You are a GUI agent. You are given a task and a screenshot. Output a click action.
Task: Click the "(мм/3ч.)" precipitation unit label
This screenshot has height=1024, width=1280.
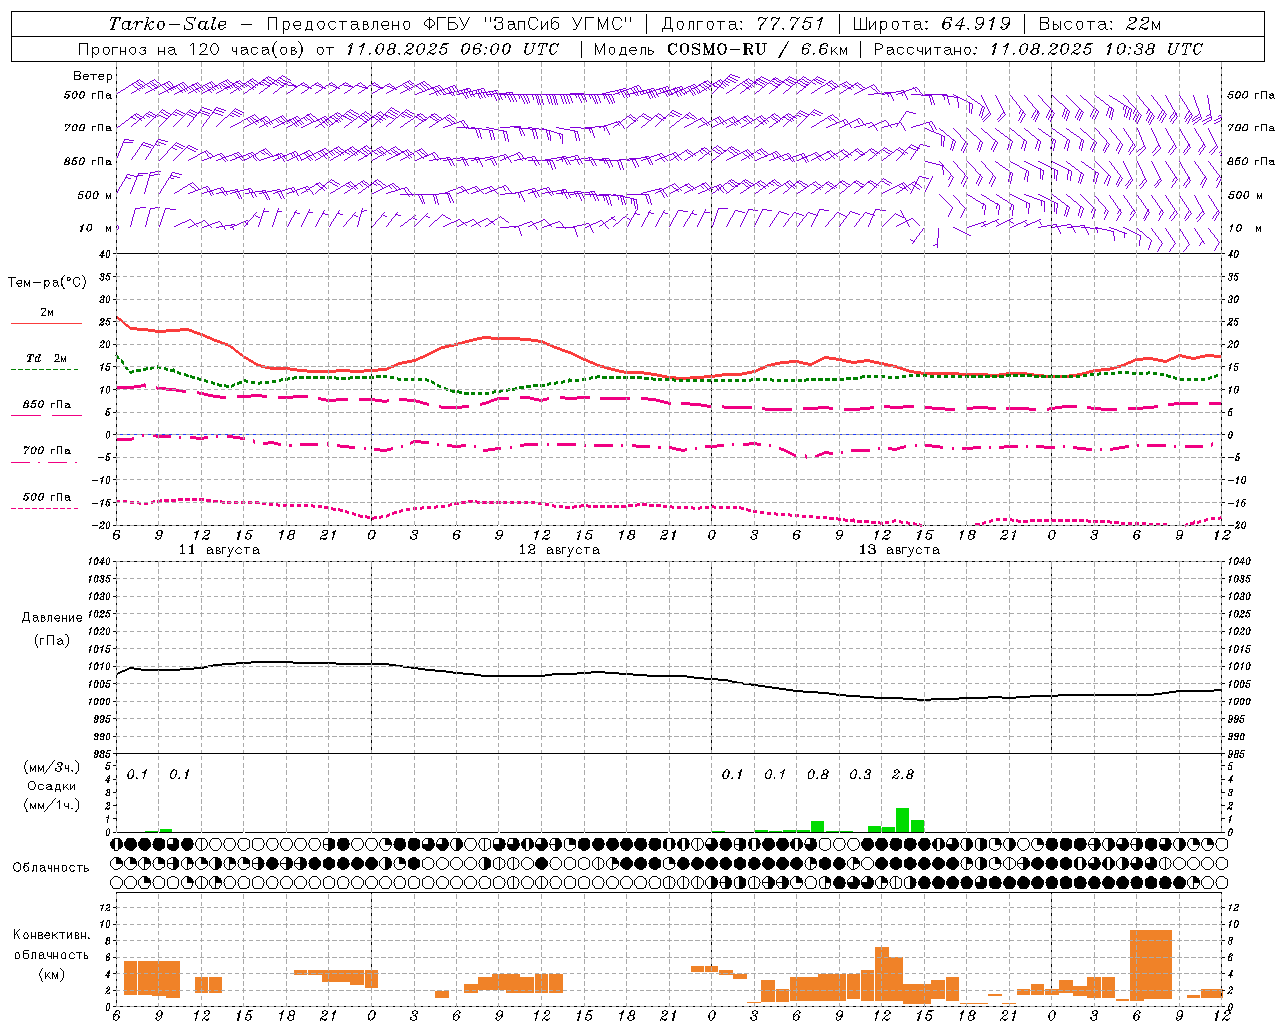51,767
